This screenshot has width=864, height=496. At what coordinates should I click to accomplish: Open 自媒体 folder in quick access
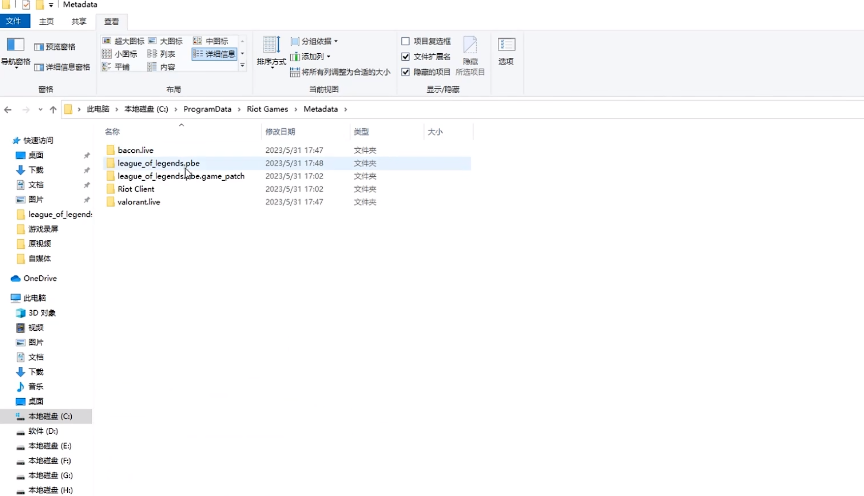click(34, 258)
